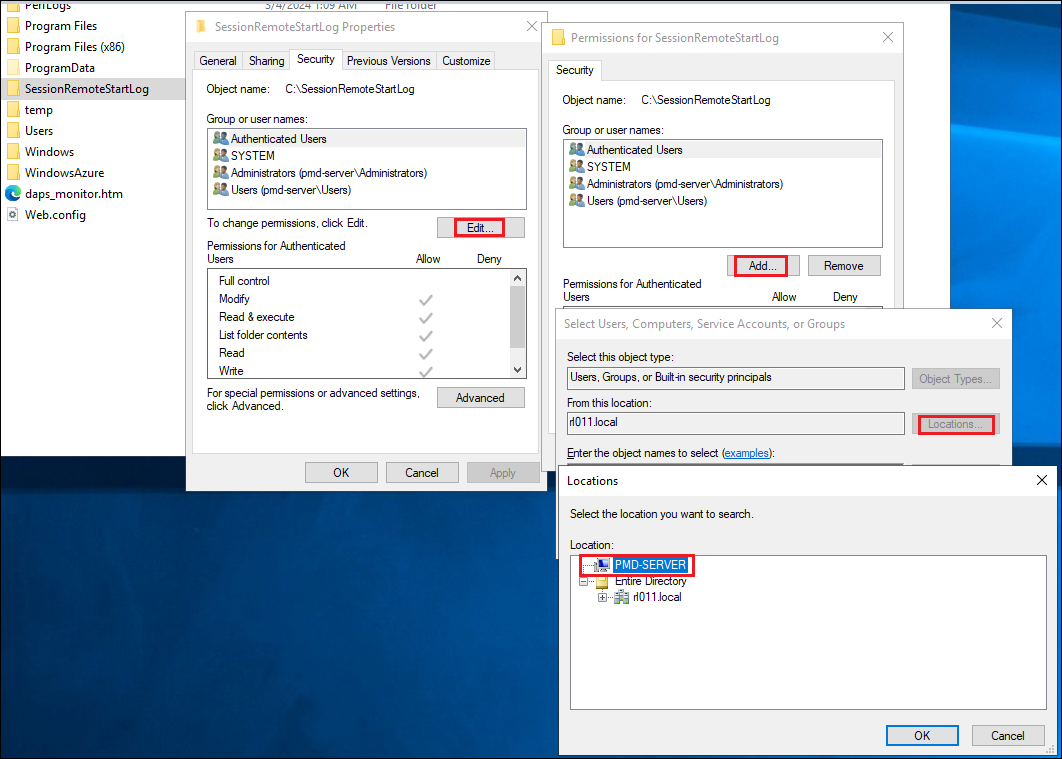This screenshot has width=1062, height=759.
Task: Click the Add... button
Action: coord(763,266)
